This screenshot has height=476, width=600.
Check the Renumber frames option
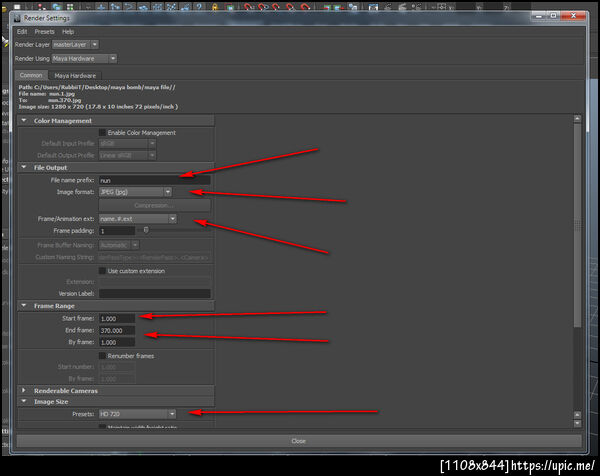(x=102, y=355)
